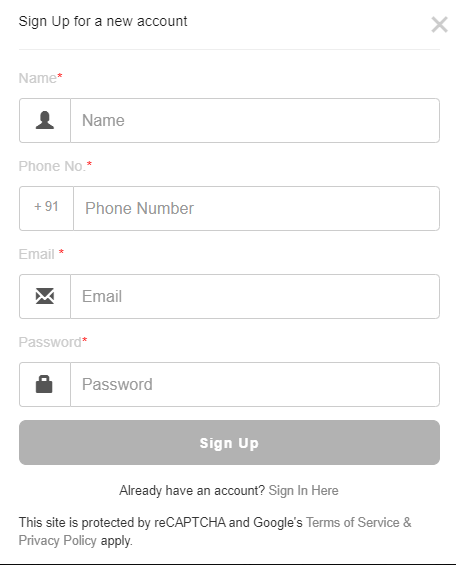This screenshot has height=565, width=456.
Task: Click the Name* field label
Action: click(x=41, y=78)
